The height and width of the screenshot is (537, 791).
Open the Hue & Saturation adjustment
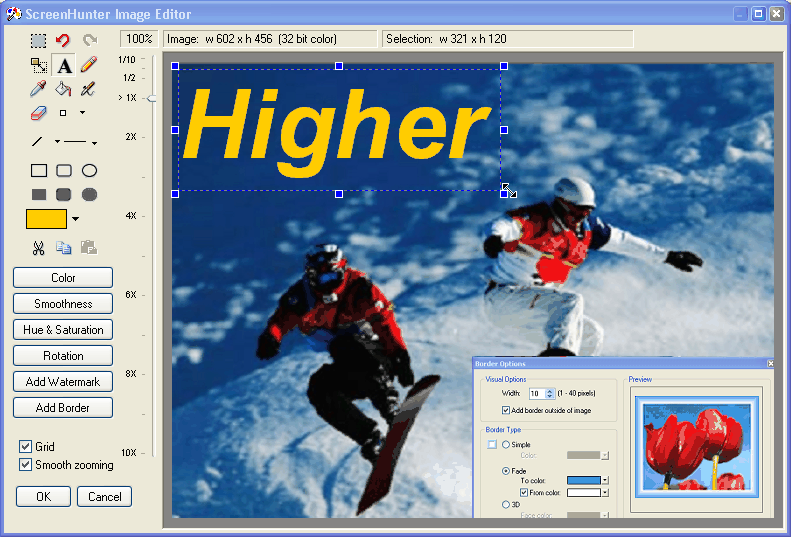point(63,330)
